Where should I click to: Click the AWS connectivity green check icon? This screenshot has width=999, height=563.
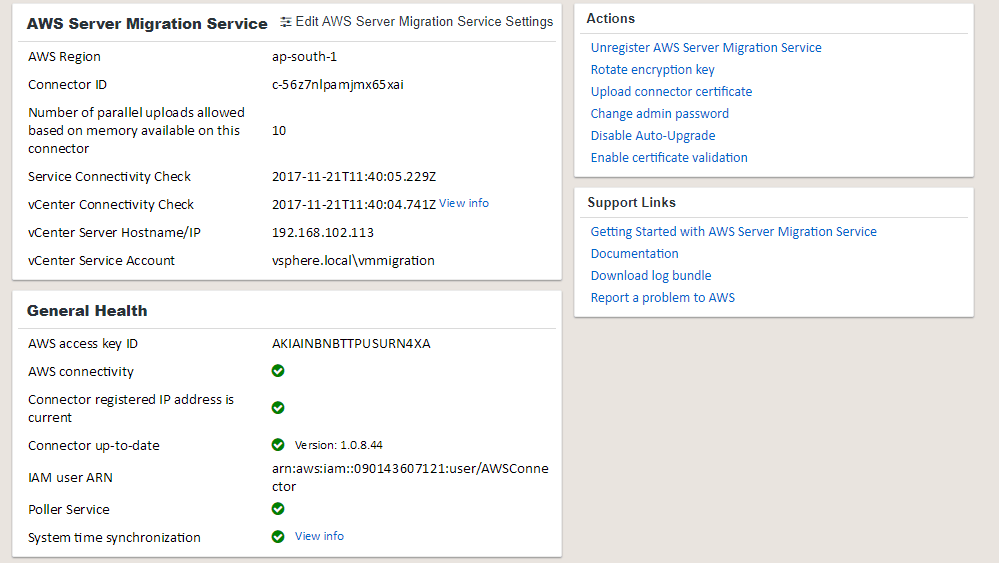pos(278,371)
